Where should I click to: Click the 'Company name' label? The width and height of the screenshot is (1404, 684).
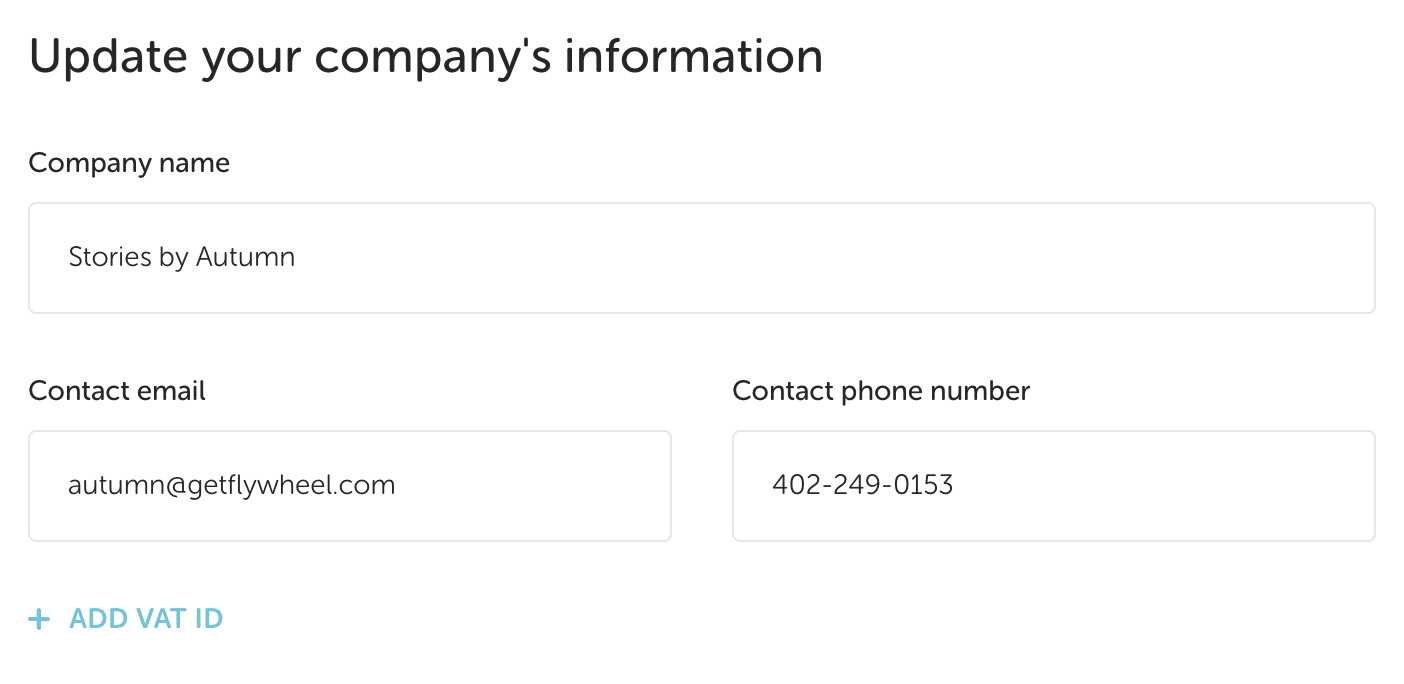129,163
